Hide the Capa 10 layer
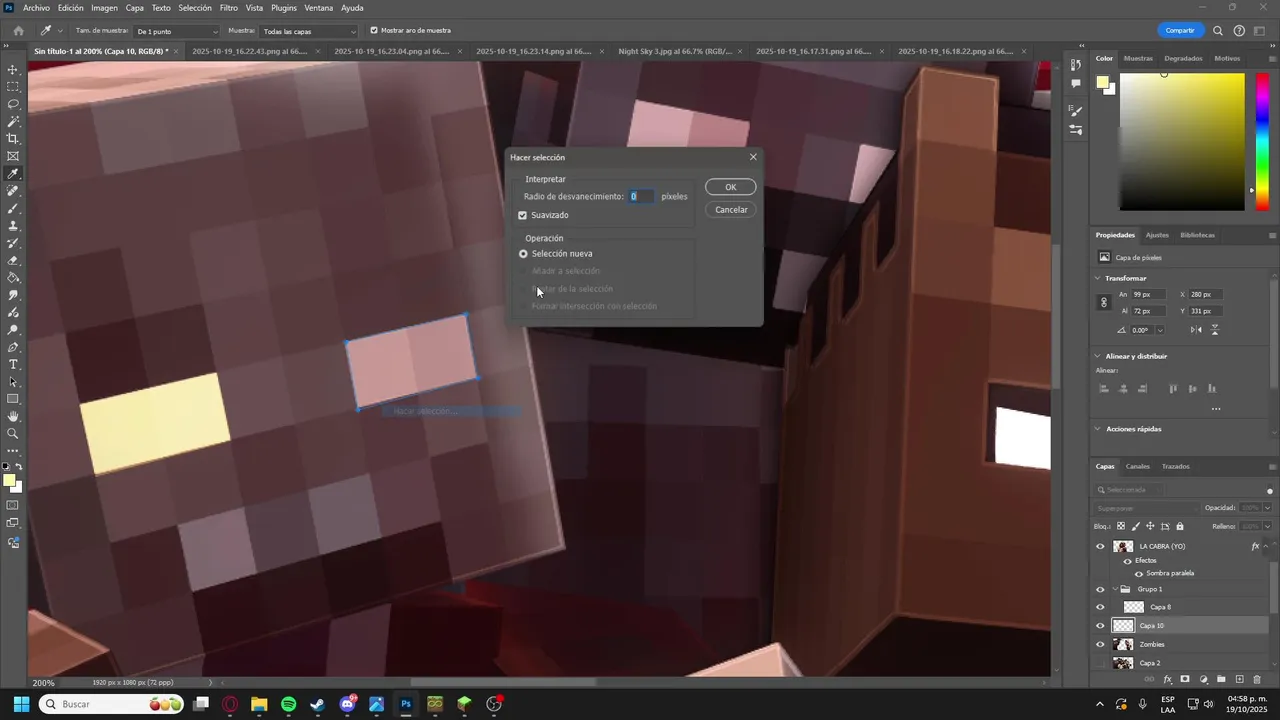Image resolution: width=1280 pixels, height=720 pixels. (1100, 626)
